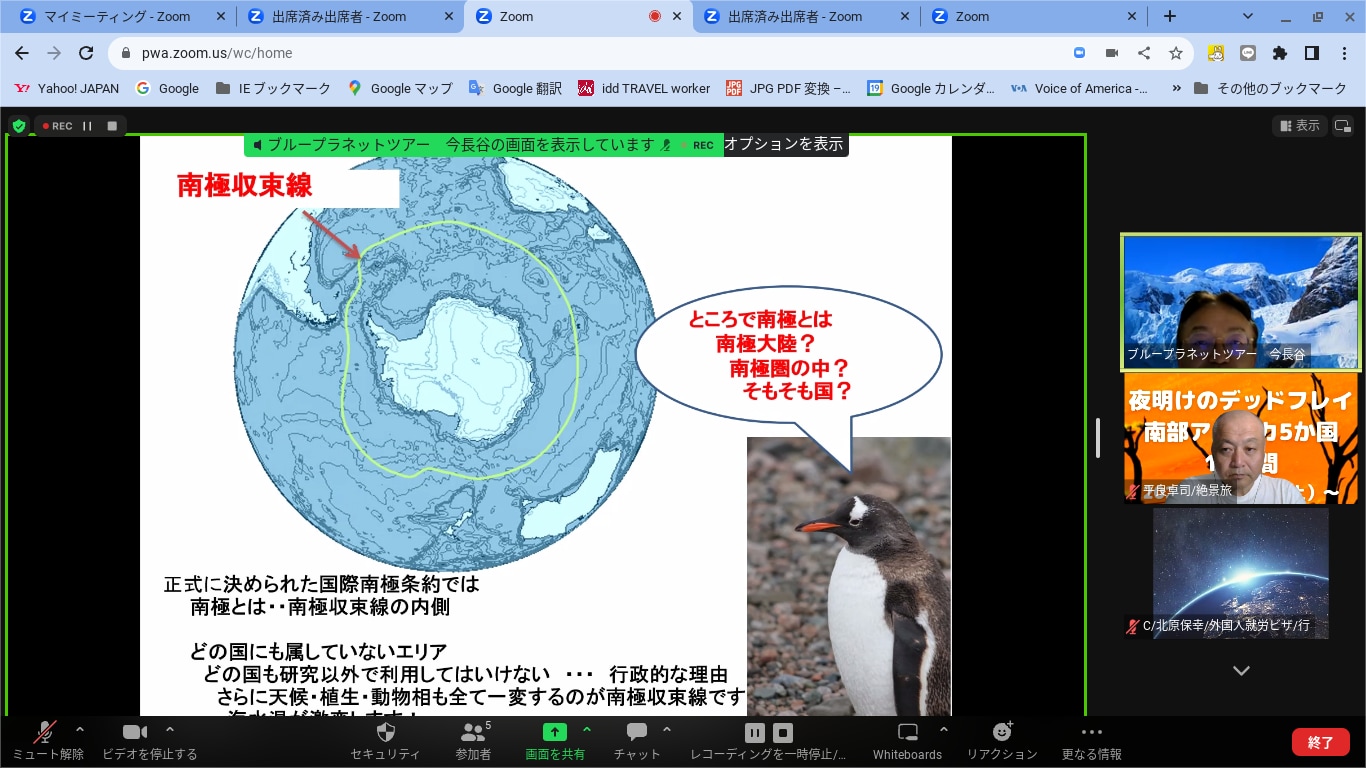This screenshot has width=1366, height=768.
Task: Open JPG PDF 変換 bookmark
Action: pos(789,88)
